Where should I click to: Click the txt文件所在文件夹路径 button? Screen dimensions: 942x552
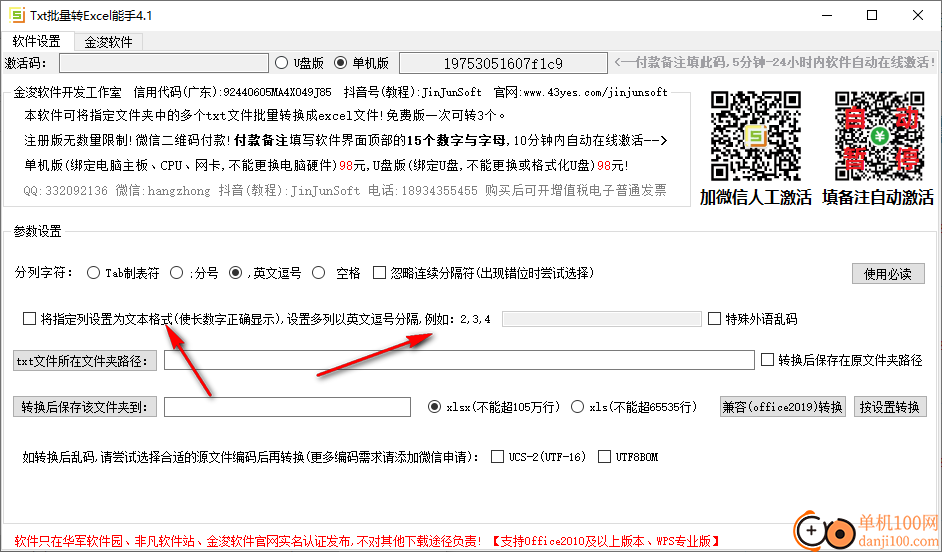tap(85, 361)
